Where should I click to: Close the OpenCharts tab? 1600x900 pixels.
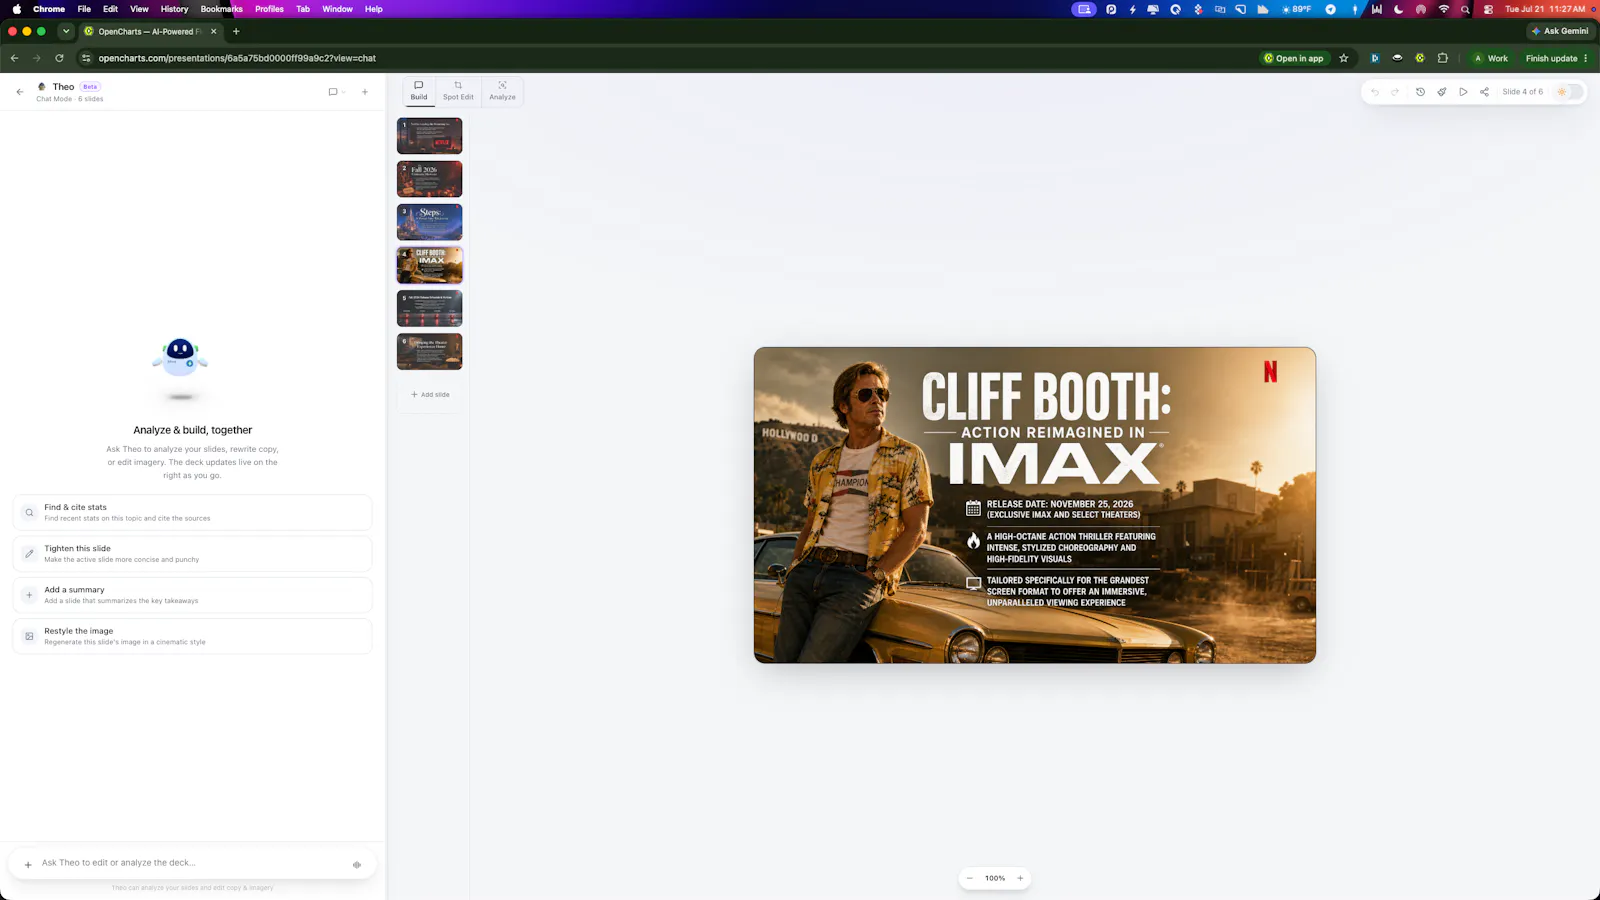tap(214, 31)
